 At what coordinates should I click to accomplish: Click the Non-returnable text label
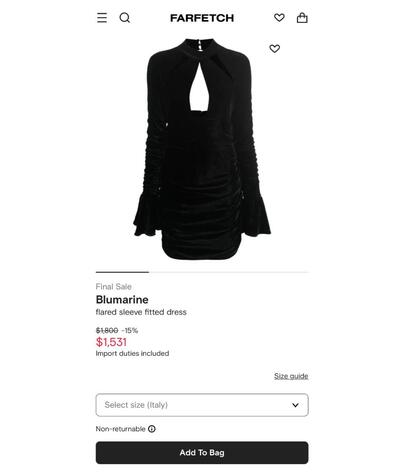point(121,429)
